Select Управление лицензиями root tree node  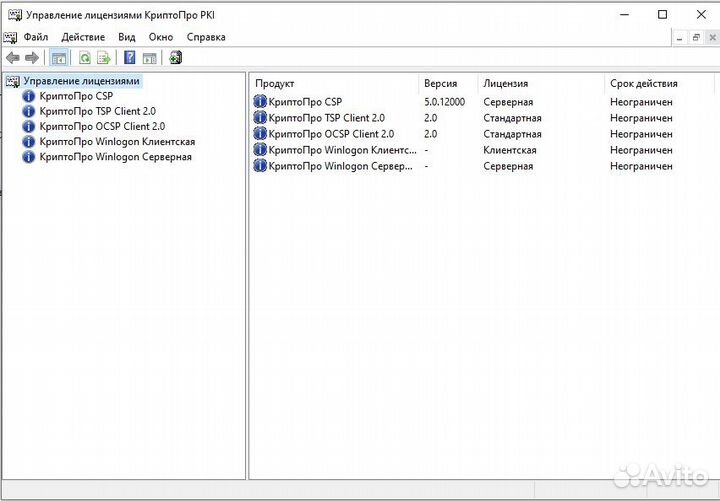tap(81, 81)
